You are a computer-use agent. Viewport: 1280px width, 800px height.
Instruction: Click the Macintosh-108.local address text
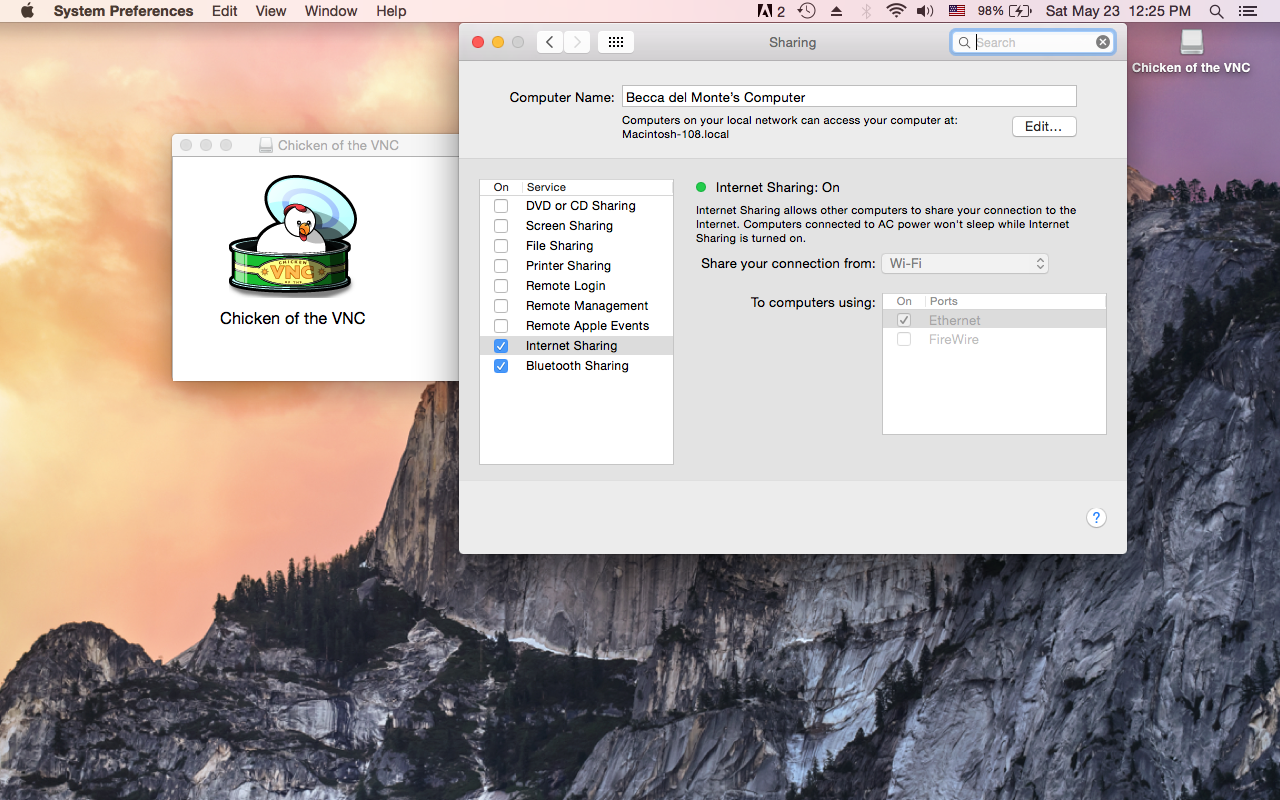pyautogui.click(x=675, y=134)
